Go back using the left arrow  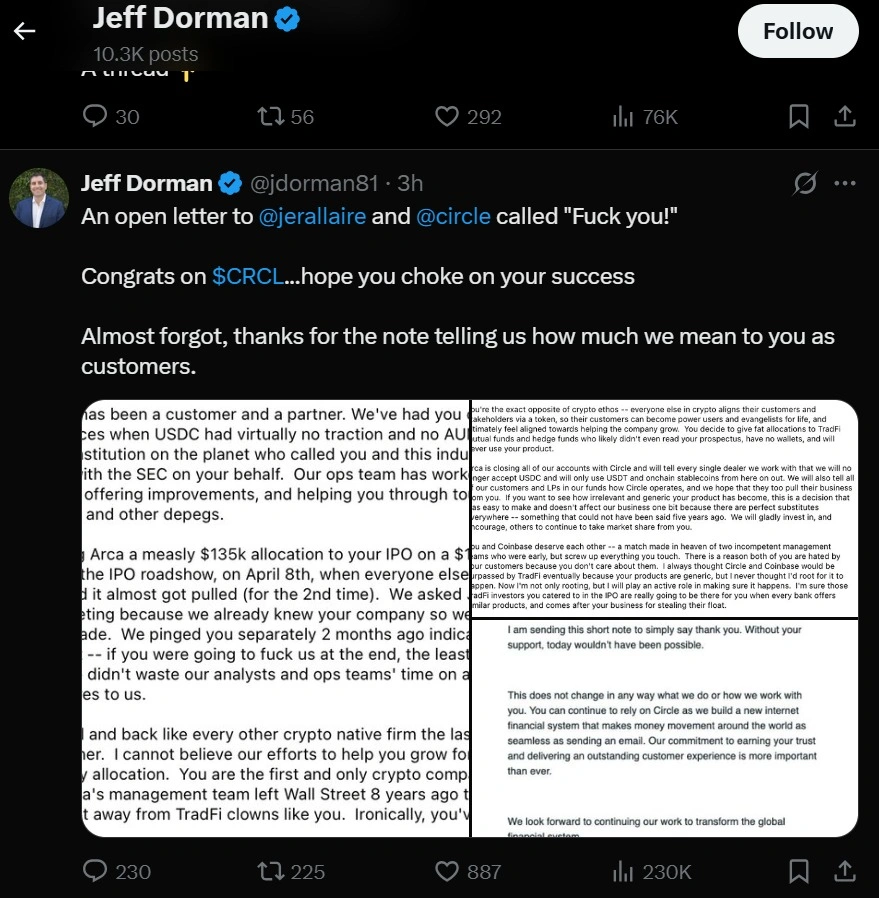click(x=24, y=31)
